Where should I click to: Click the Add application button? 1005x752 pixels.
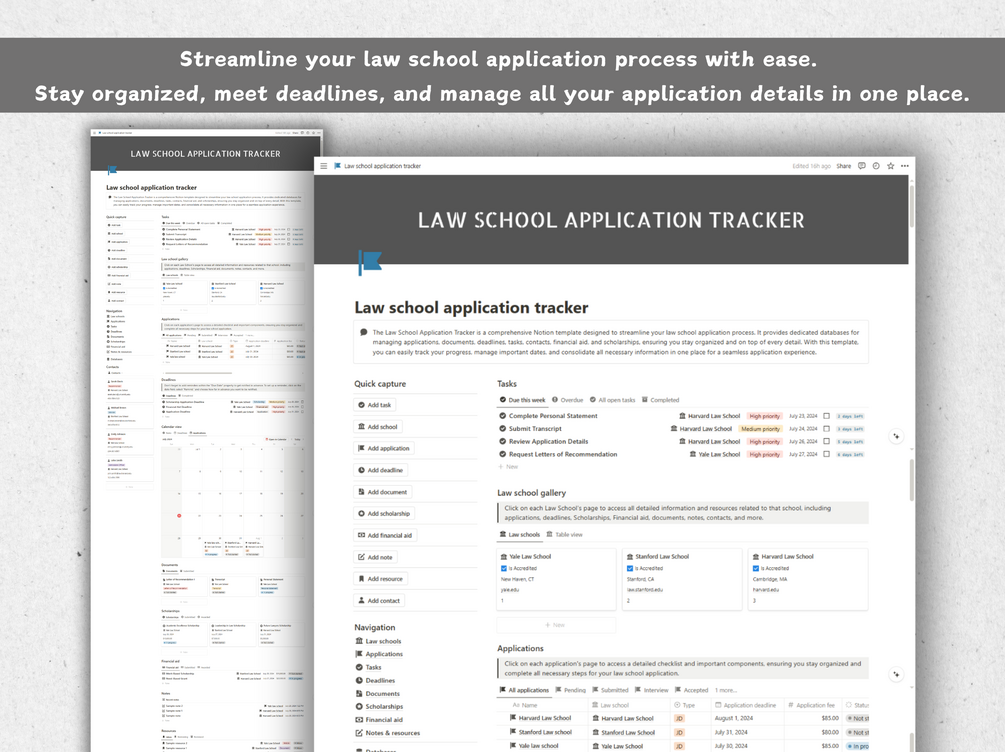point(383,449)
